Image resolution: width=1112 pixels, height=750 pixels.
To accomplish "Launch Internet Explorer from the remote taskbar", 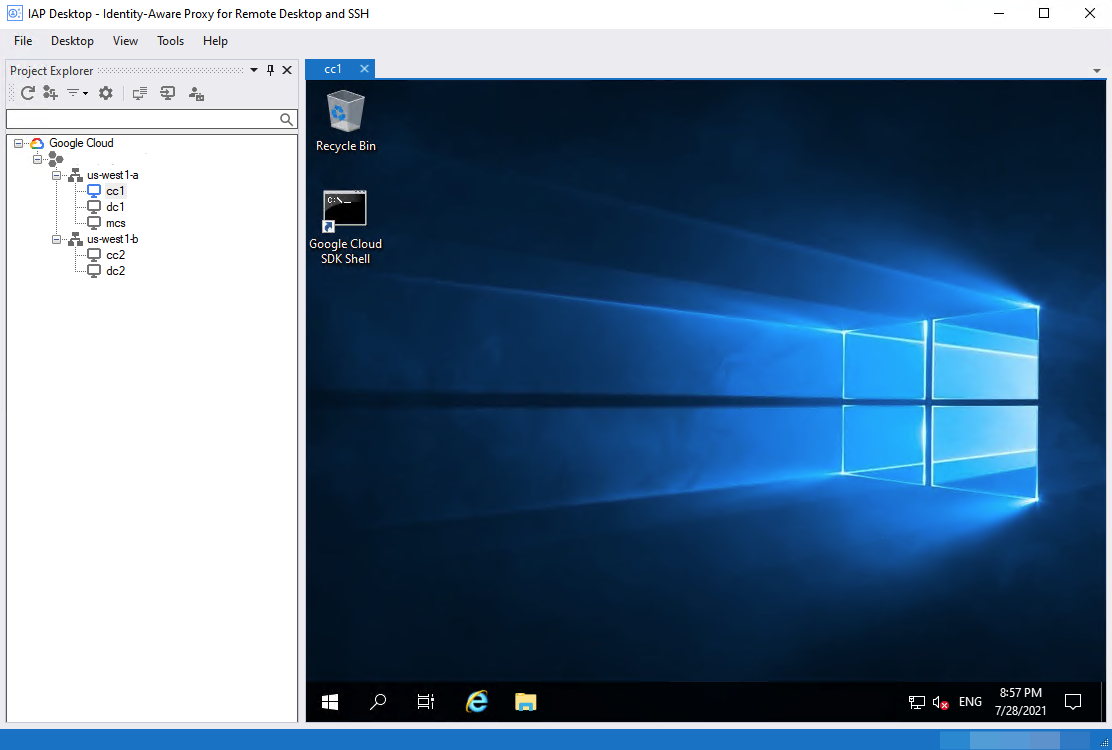I will (x=477, y=702).
